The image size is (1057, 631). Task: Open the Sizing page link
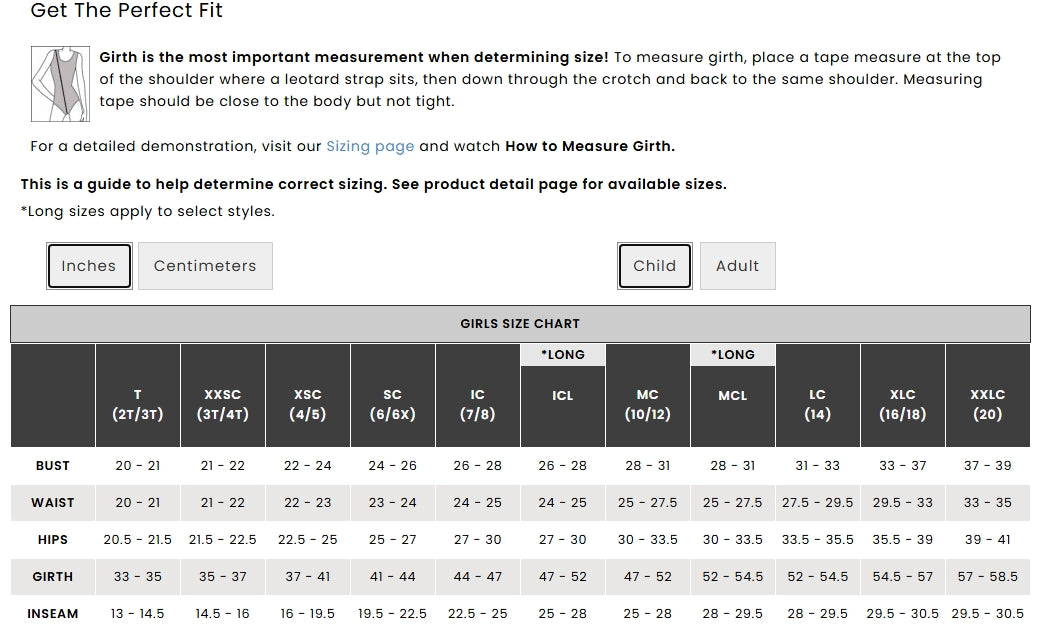point(370,146)
